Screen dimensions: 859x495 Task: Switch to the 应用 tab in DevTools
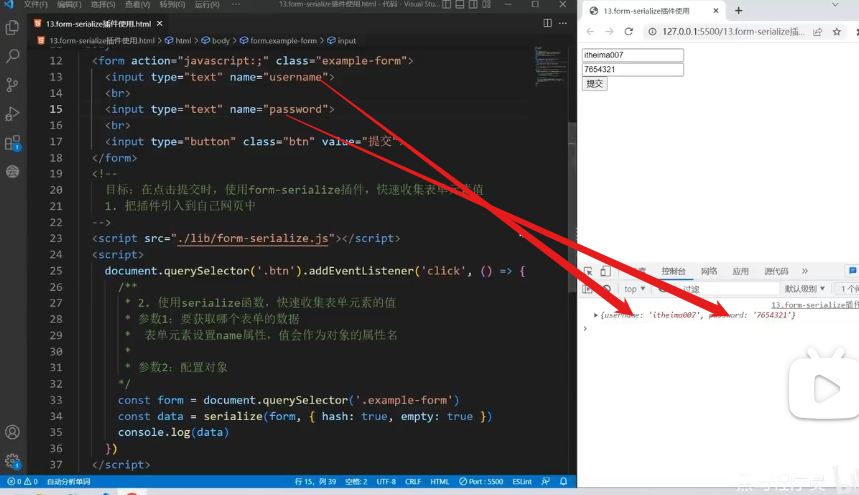coord(741,271)
